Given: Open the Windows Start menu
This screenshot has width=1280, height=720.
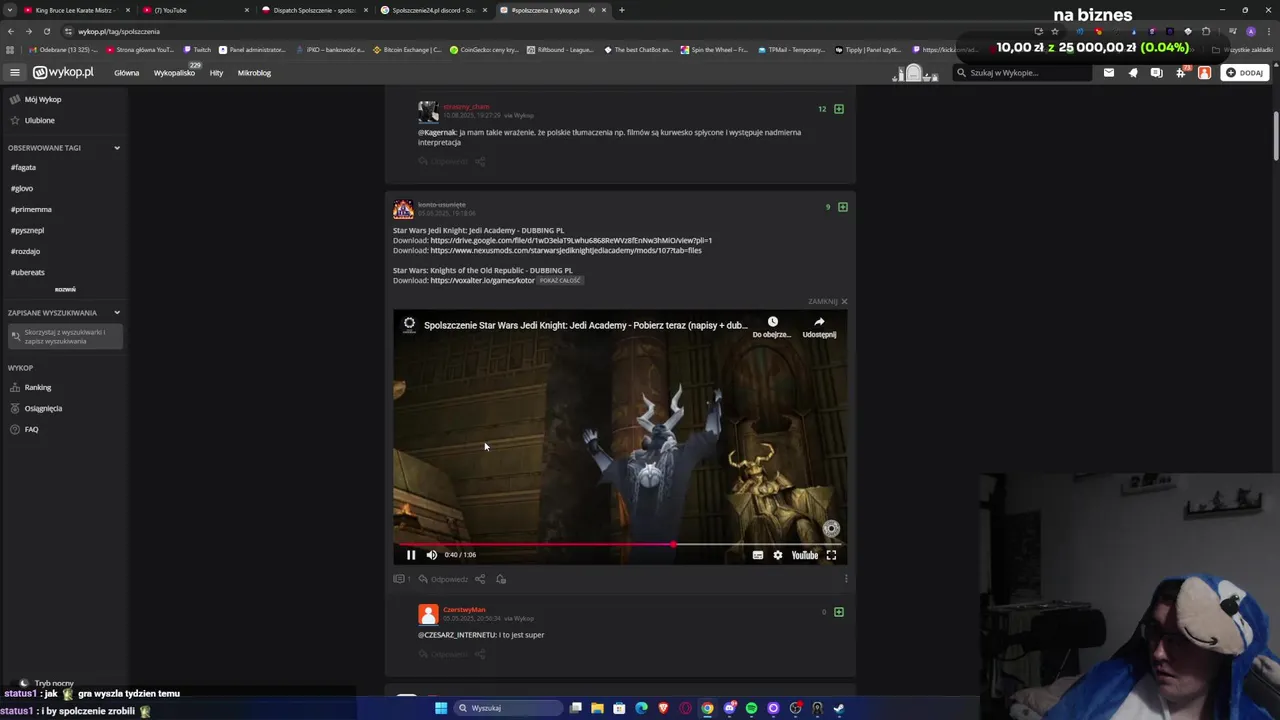Looking at the screenshot, I should pos(441,708).
